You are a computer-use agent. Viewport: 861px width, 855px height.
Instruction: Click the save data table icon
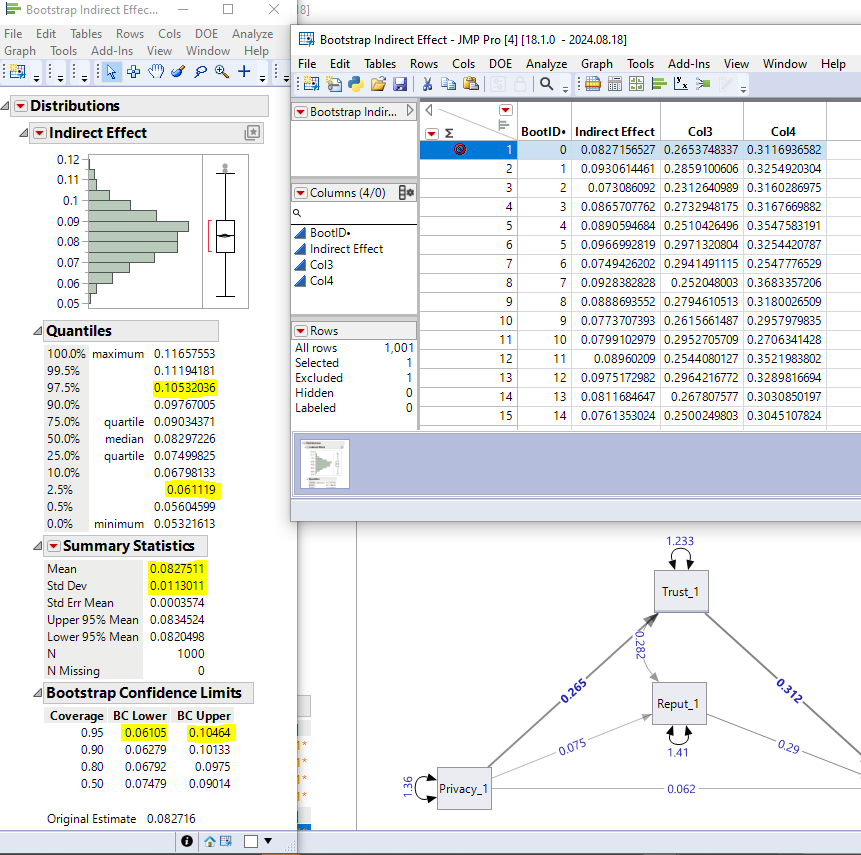click(400, 85)
